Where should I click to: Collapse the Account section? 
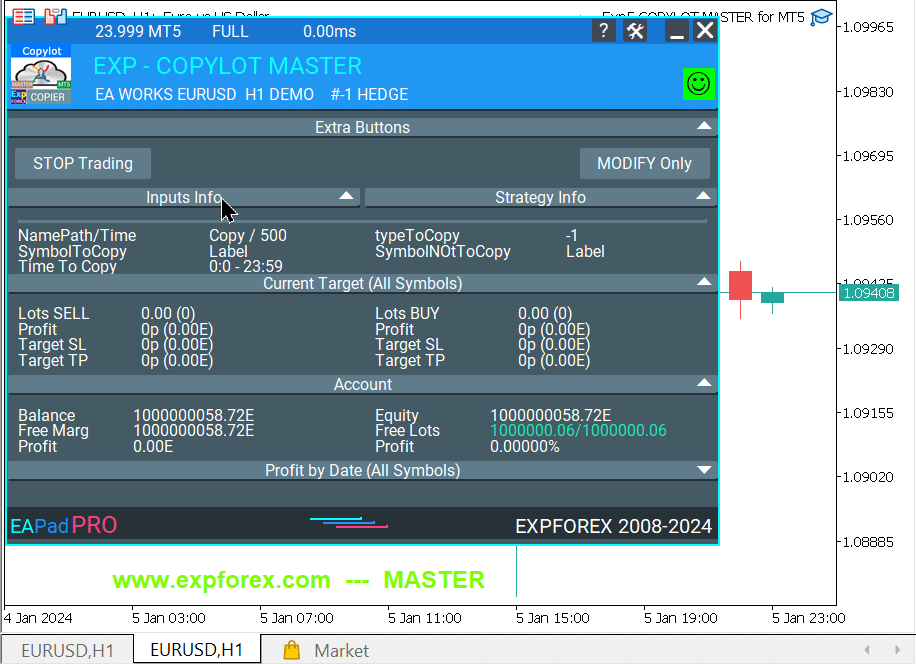[x=704, y=383]
